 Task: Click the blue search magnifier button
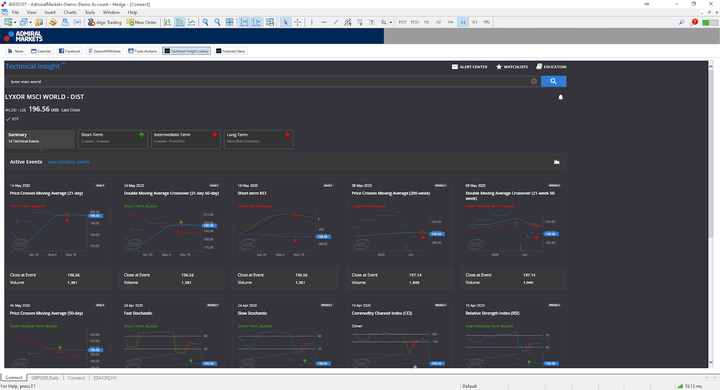tap(553, 81)
